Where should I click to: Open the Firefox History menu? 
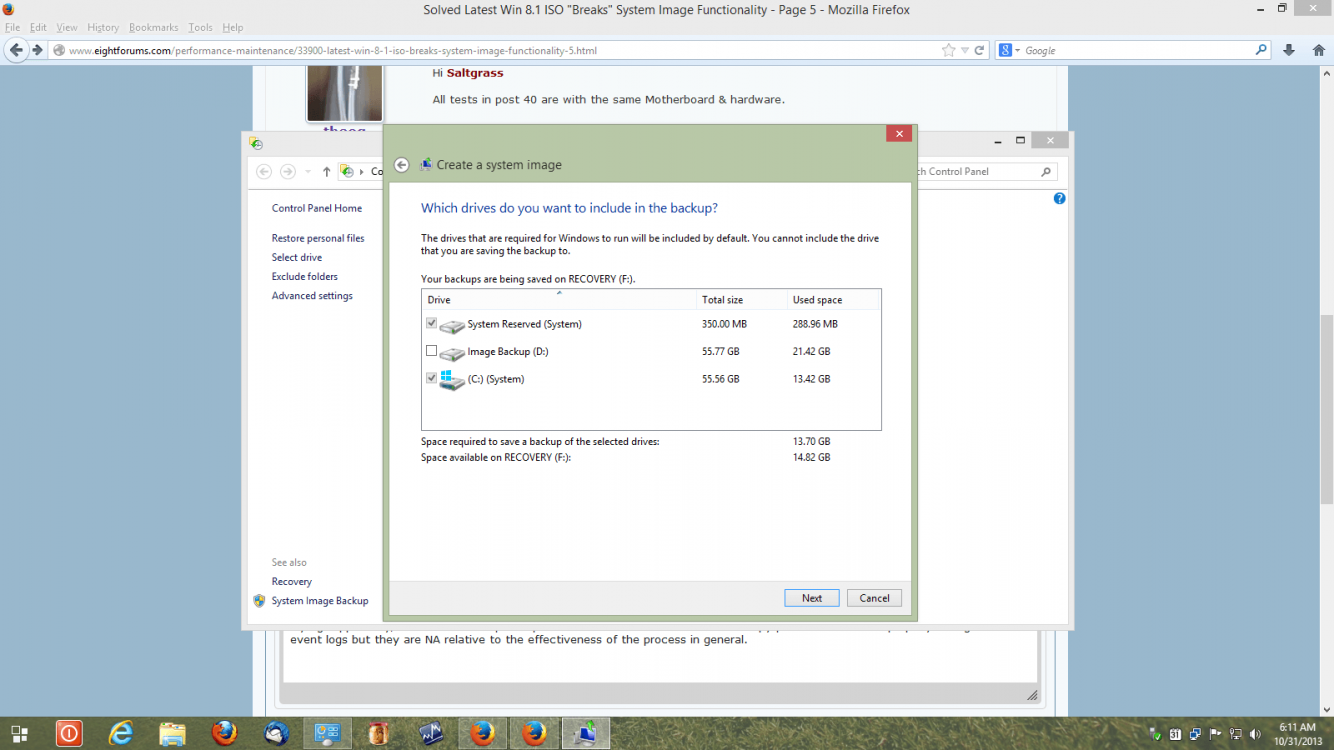[103, 28]
